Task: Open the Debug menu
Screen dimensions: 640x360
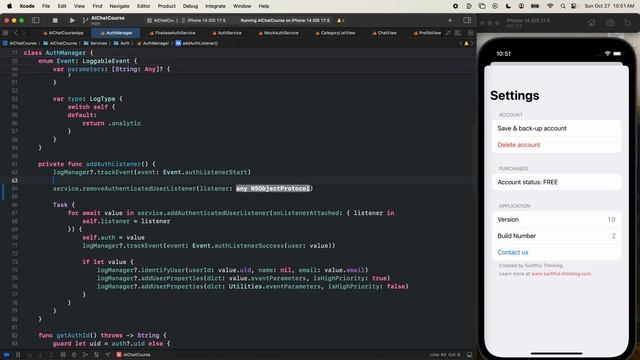Action: (190, 6)
